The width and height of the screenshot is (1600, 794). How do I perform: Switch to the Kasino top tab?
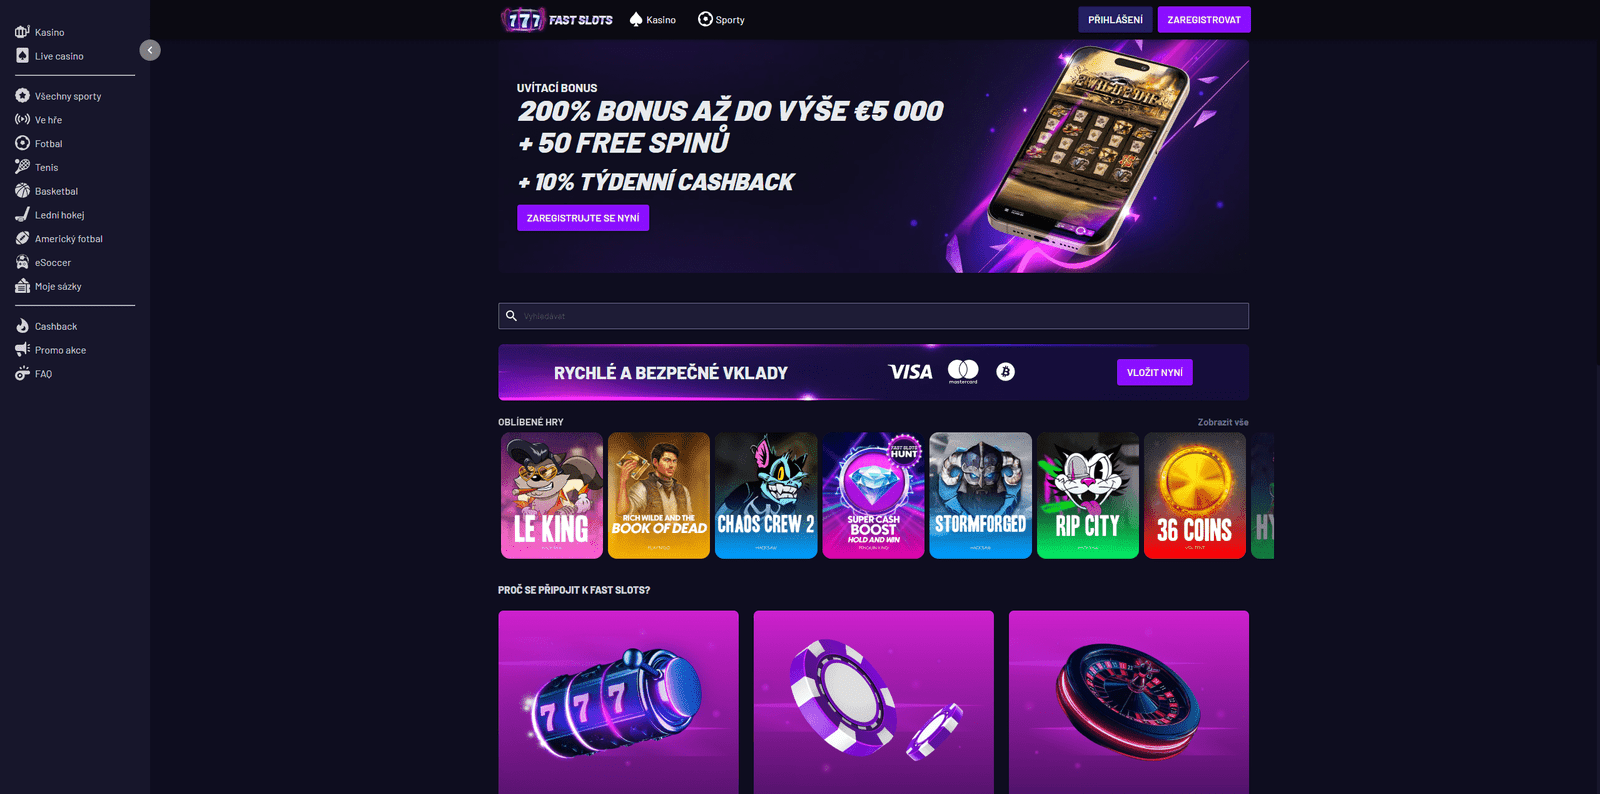(x=653, y=20)
